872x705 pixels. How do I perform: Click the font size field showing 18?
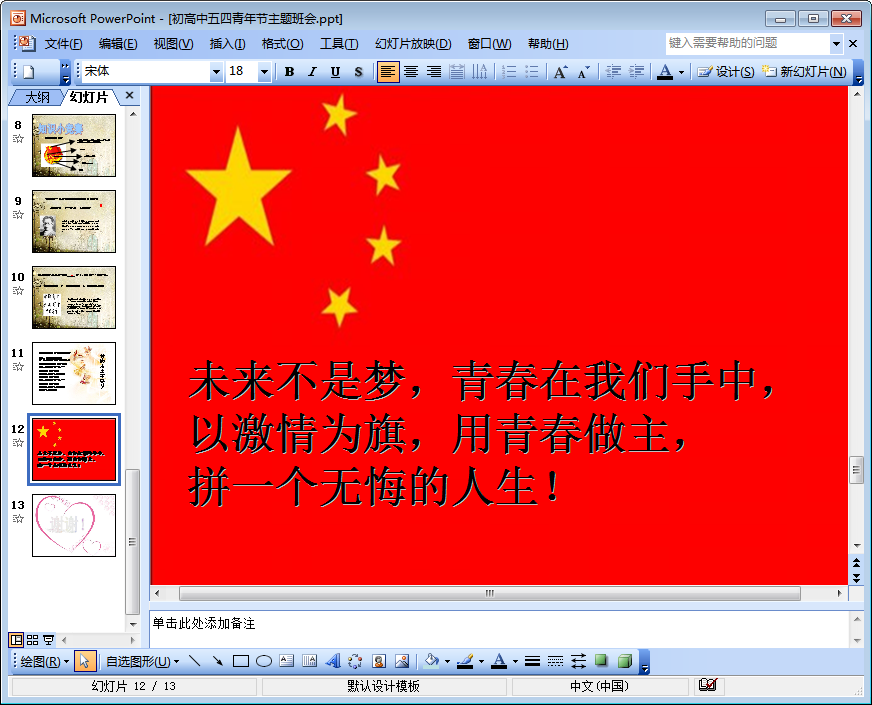point(242,72)
